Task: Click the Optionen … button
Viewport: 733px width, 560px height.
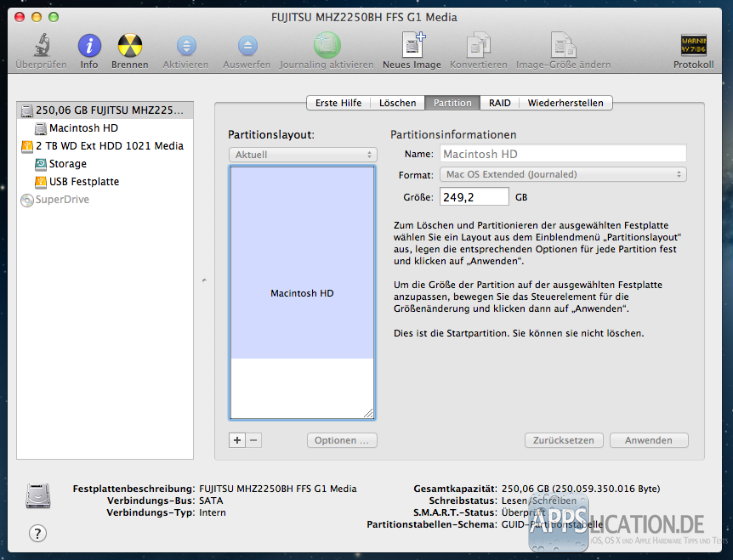Action: (x=342, y=440)
